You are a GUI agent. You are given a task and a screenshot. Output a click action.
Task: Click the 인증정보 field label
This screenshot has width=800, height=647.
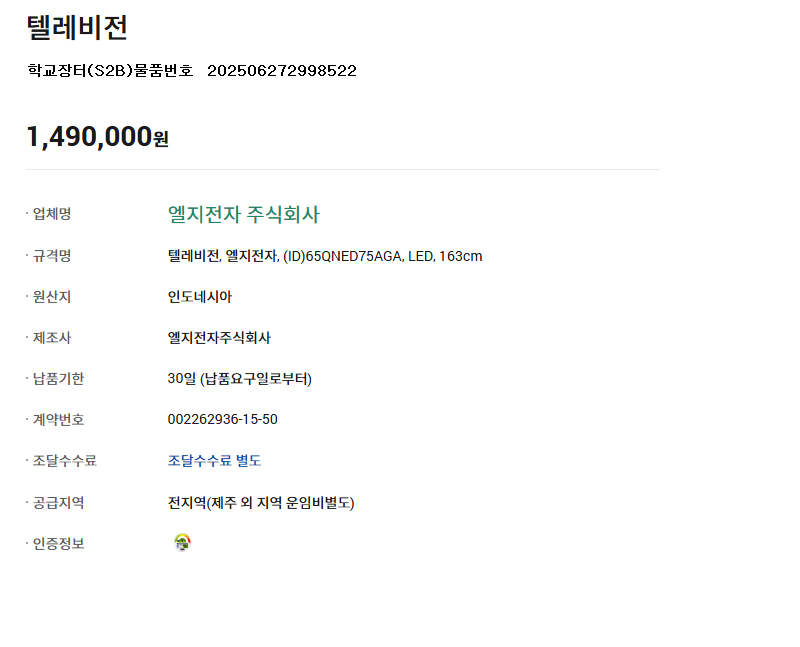pos(58,544)
